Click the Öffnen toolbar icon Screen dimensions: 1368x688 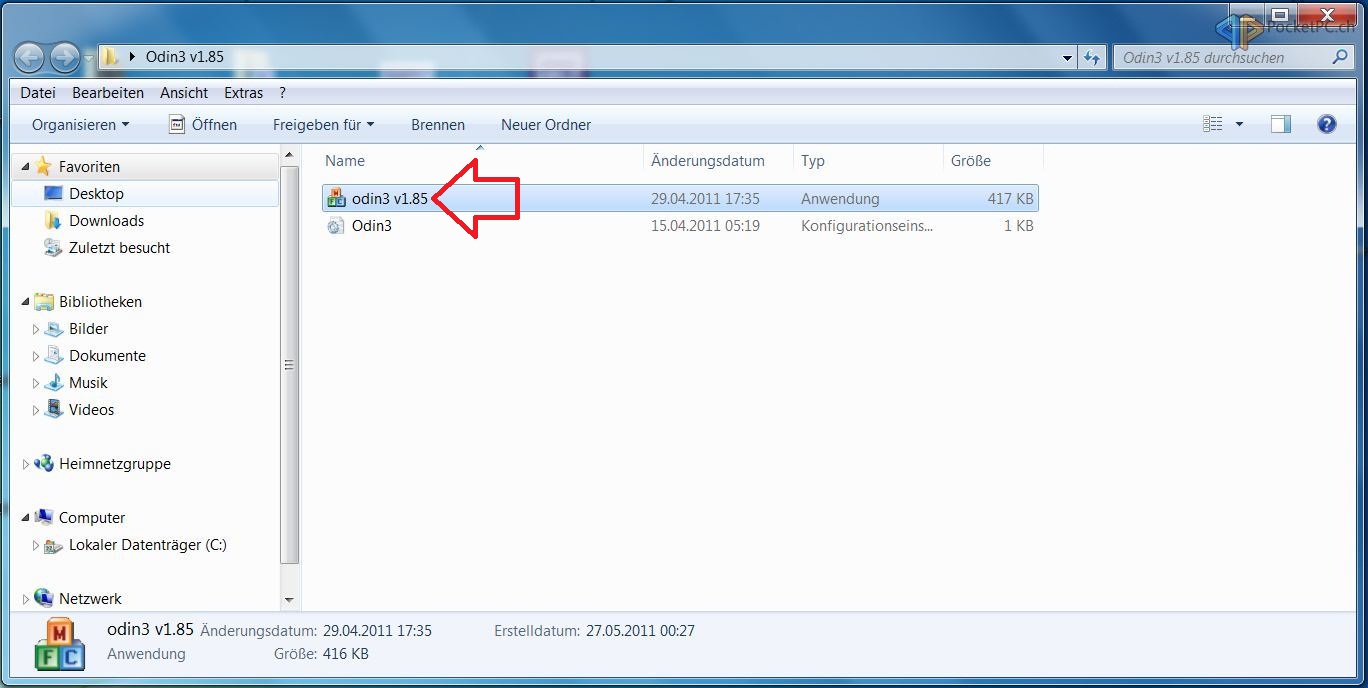[x=177, y=124]
